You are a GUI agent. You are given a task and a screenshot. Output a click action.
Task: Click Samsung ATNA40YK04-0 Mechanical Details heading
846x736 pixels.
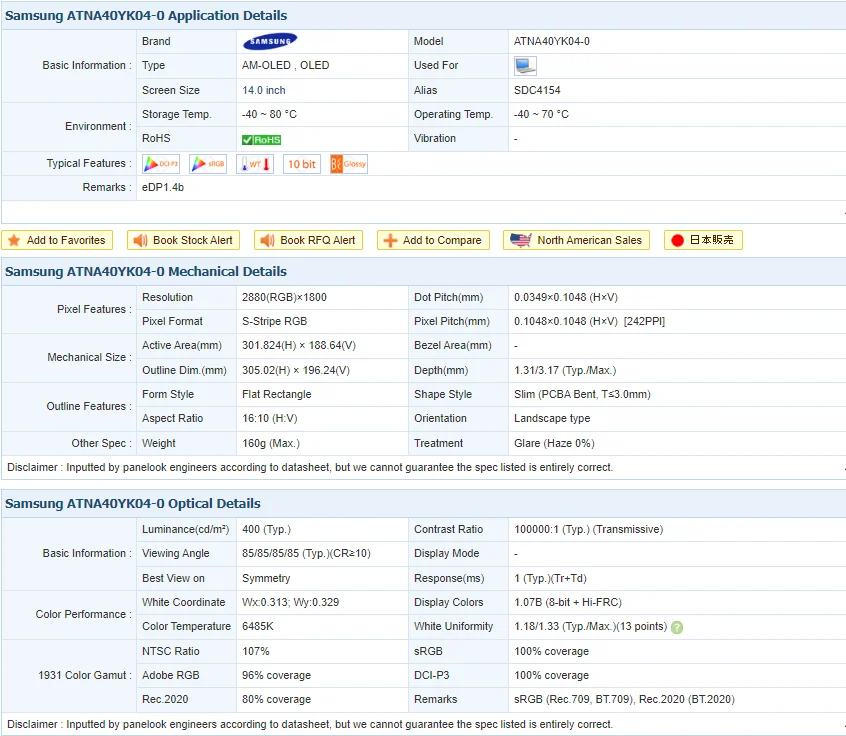(146, 271)
